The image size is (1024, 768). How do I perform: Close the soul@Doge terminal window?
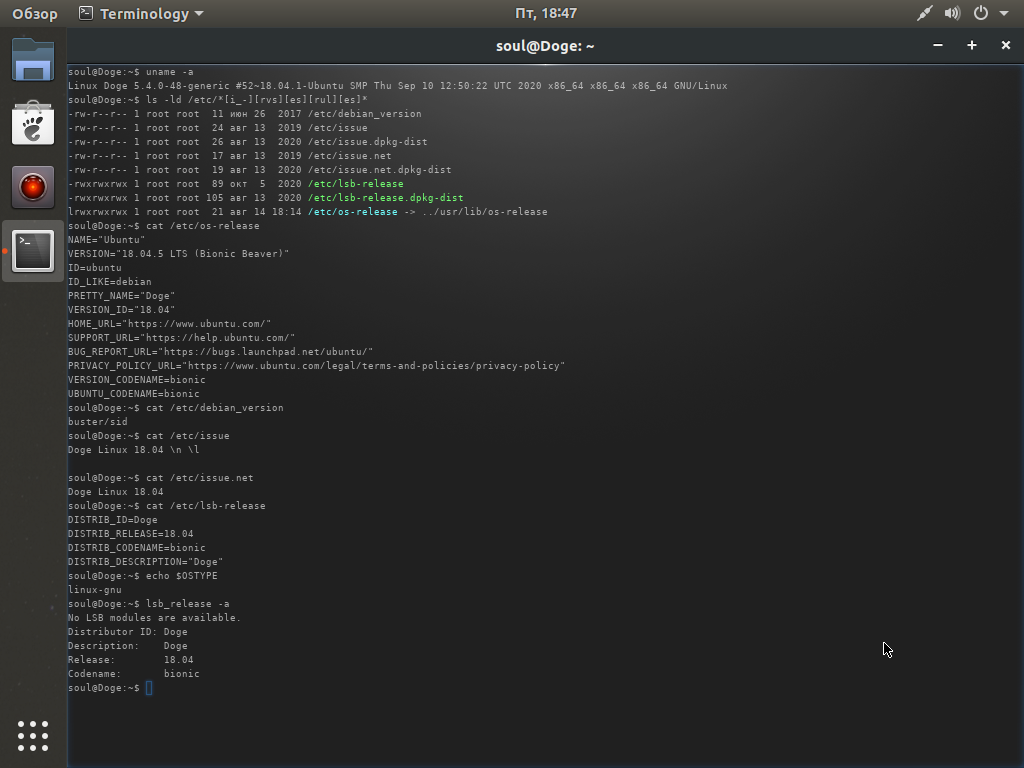click(1006, 45)
